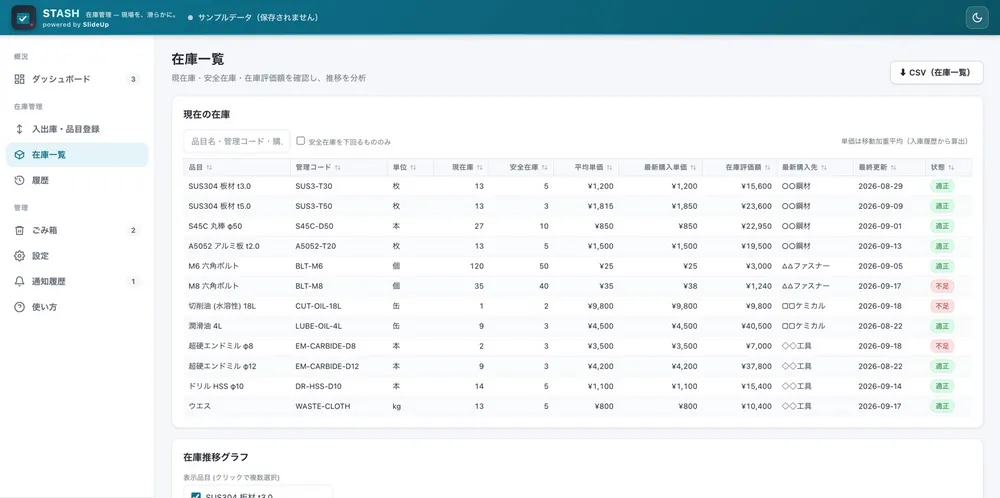Click last updated date 2026-09-13
Image resolution: width=1000 pixels, height=498 pixels.
880,246
